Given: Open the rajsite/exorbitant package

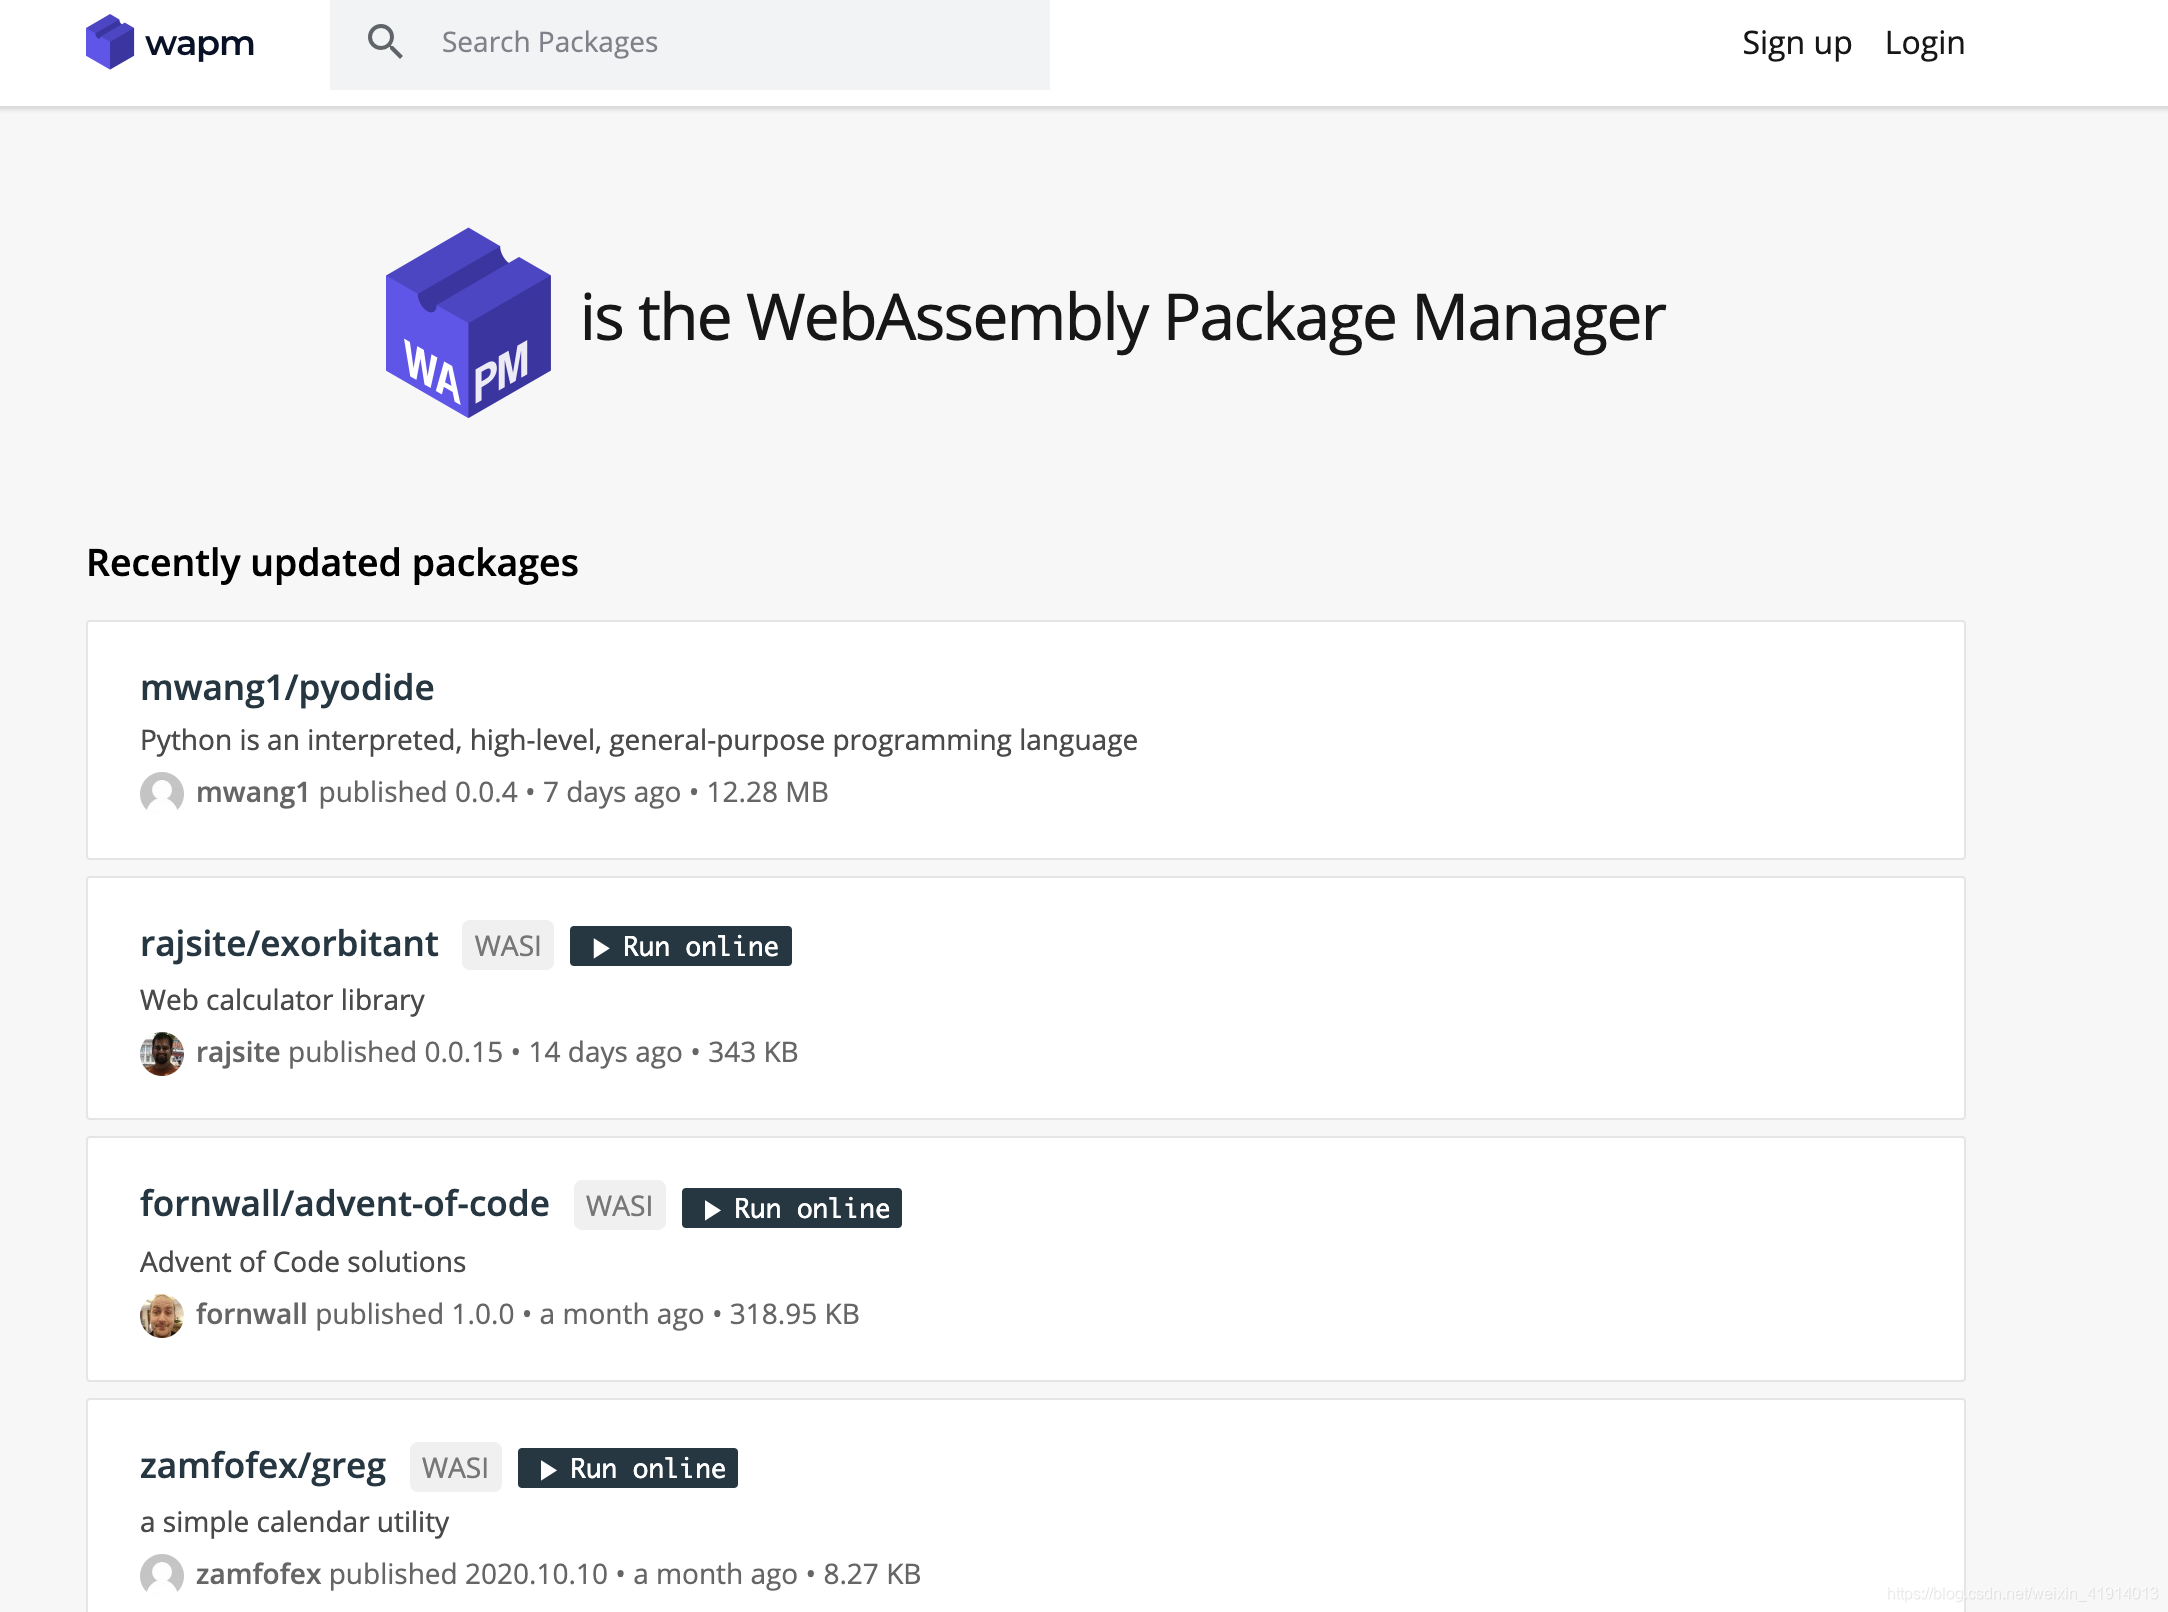Looking at the screenshot, I should 289,944.
